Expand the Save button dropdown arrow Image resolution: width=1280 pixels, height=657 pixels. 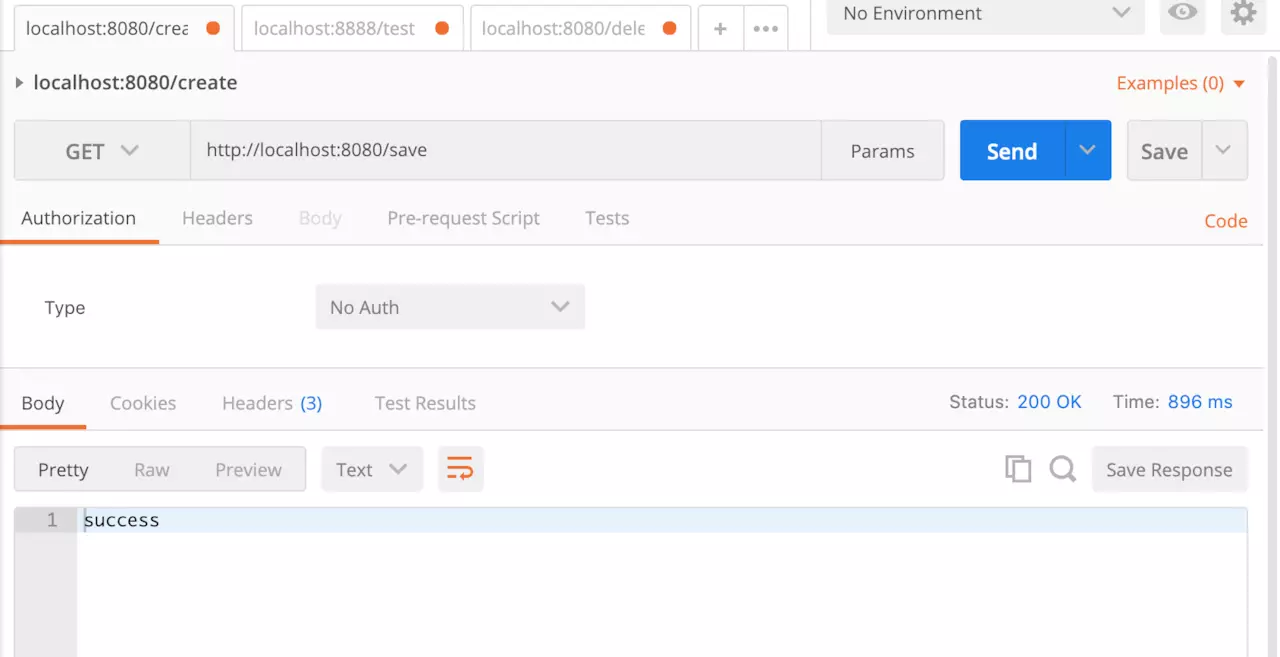pyautogui.click(x=1223, y=150)
